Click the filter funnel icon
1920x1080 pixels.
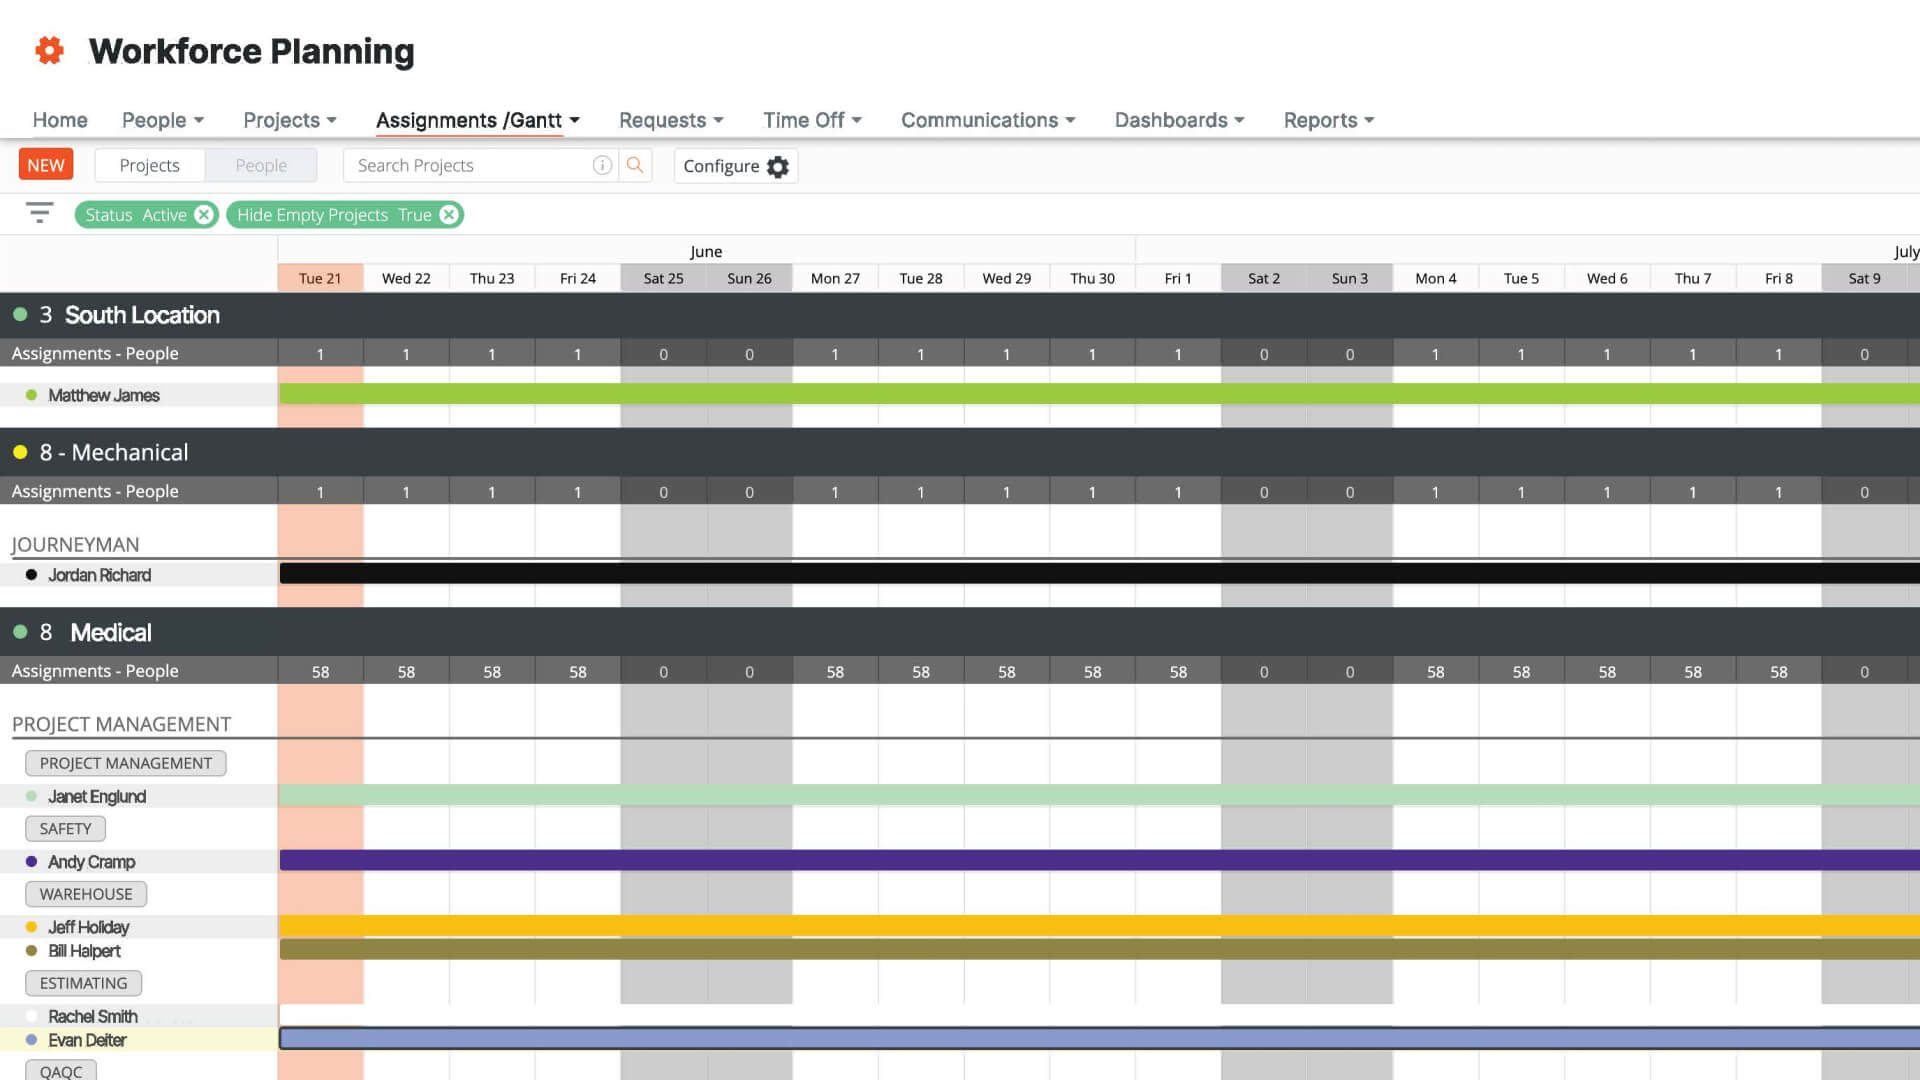[39, 213]
